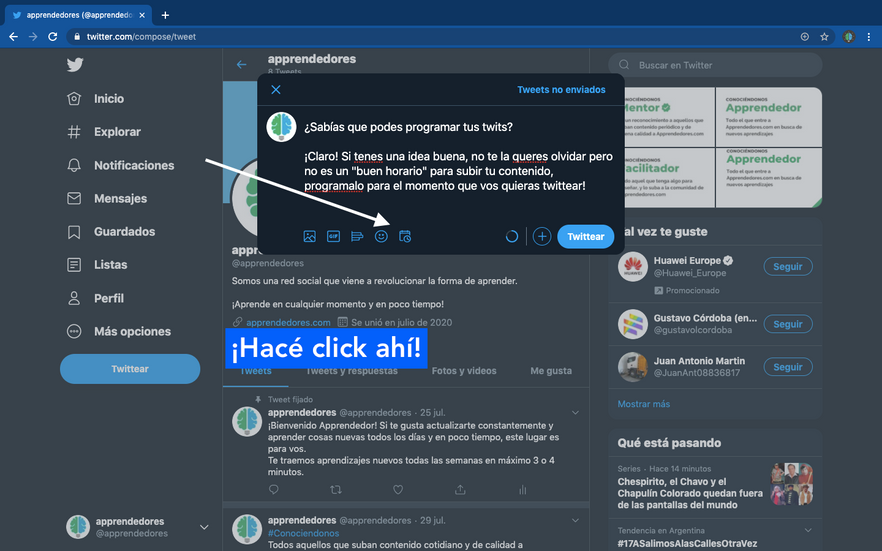
Task: Click the Perfil person icon
Action: pos(74,298)
